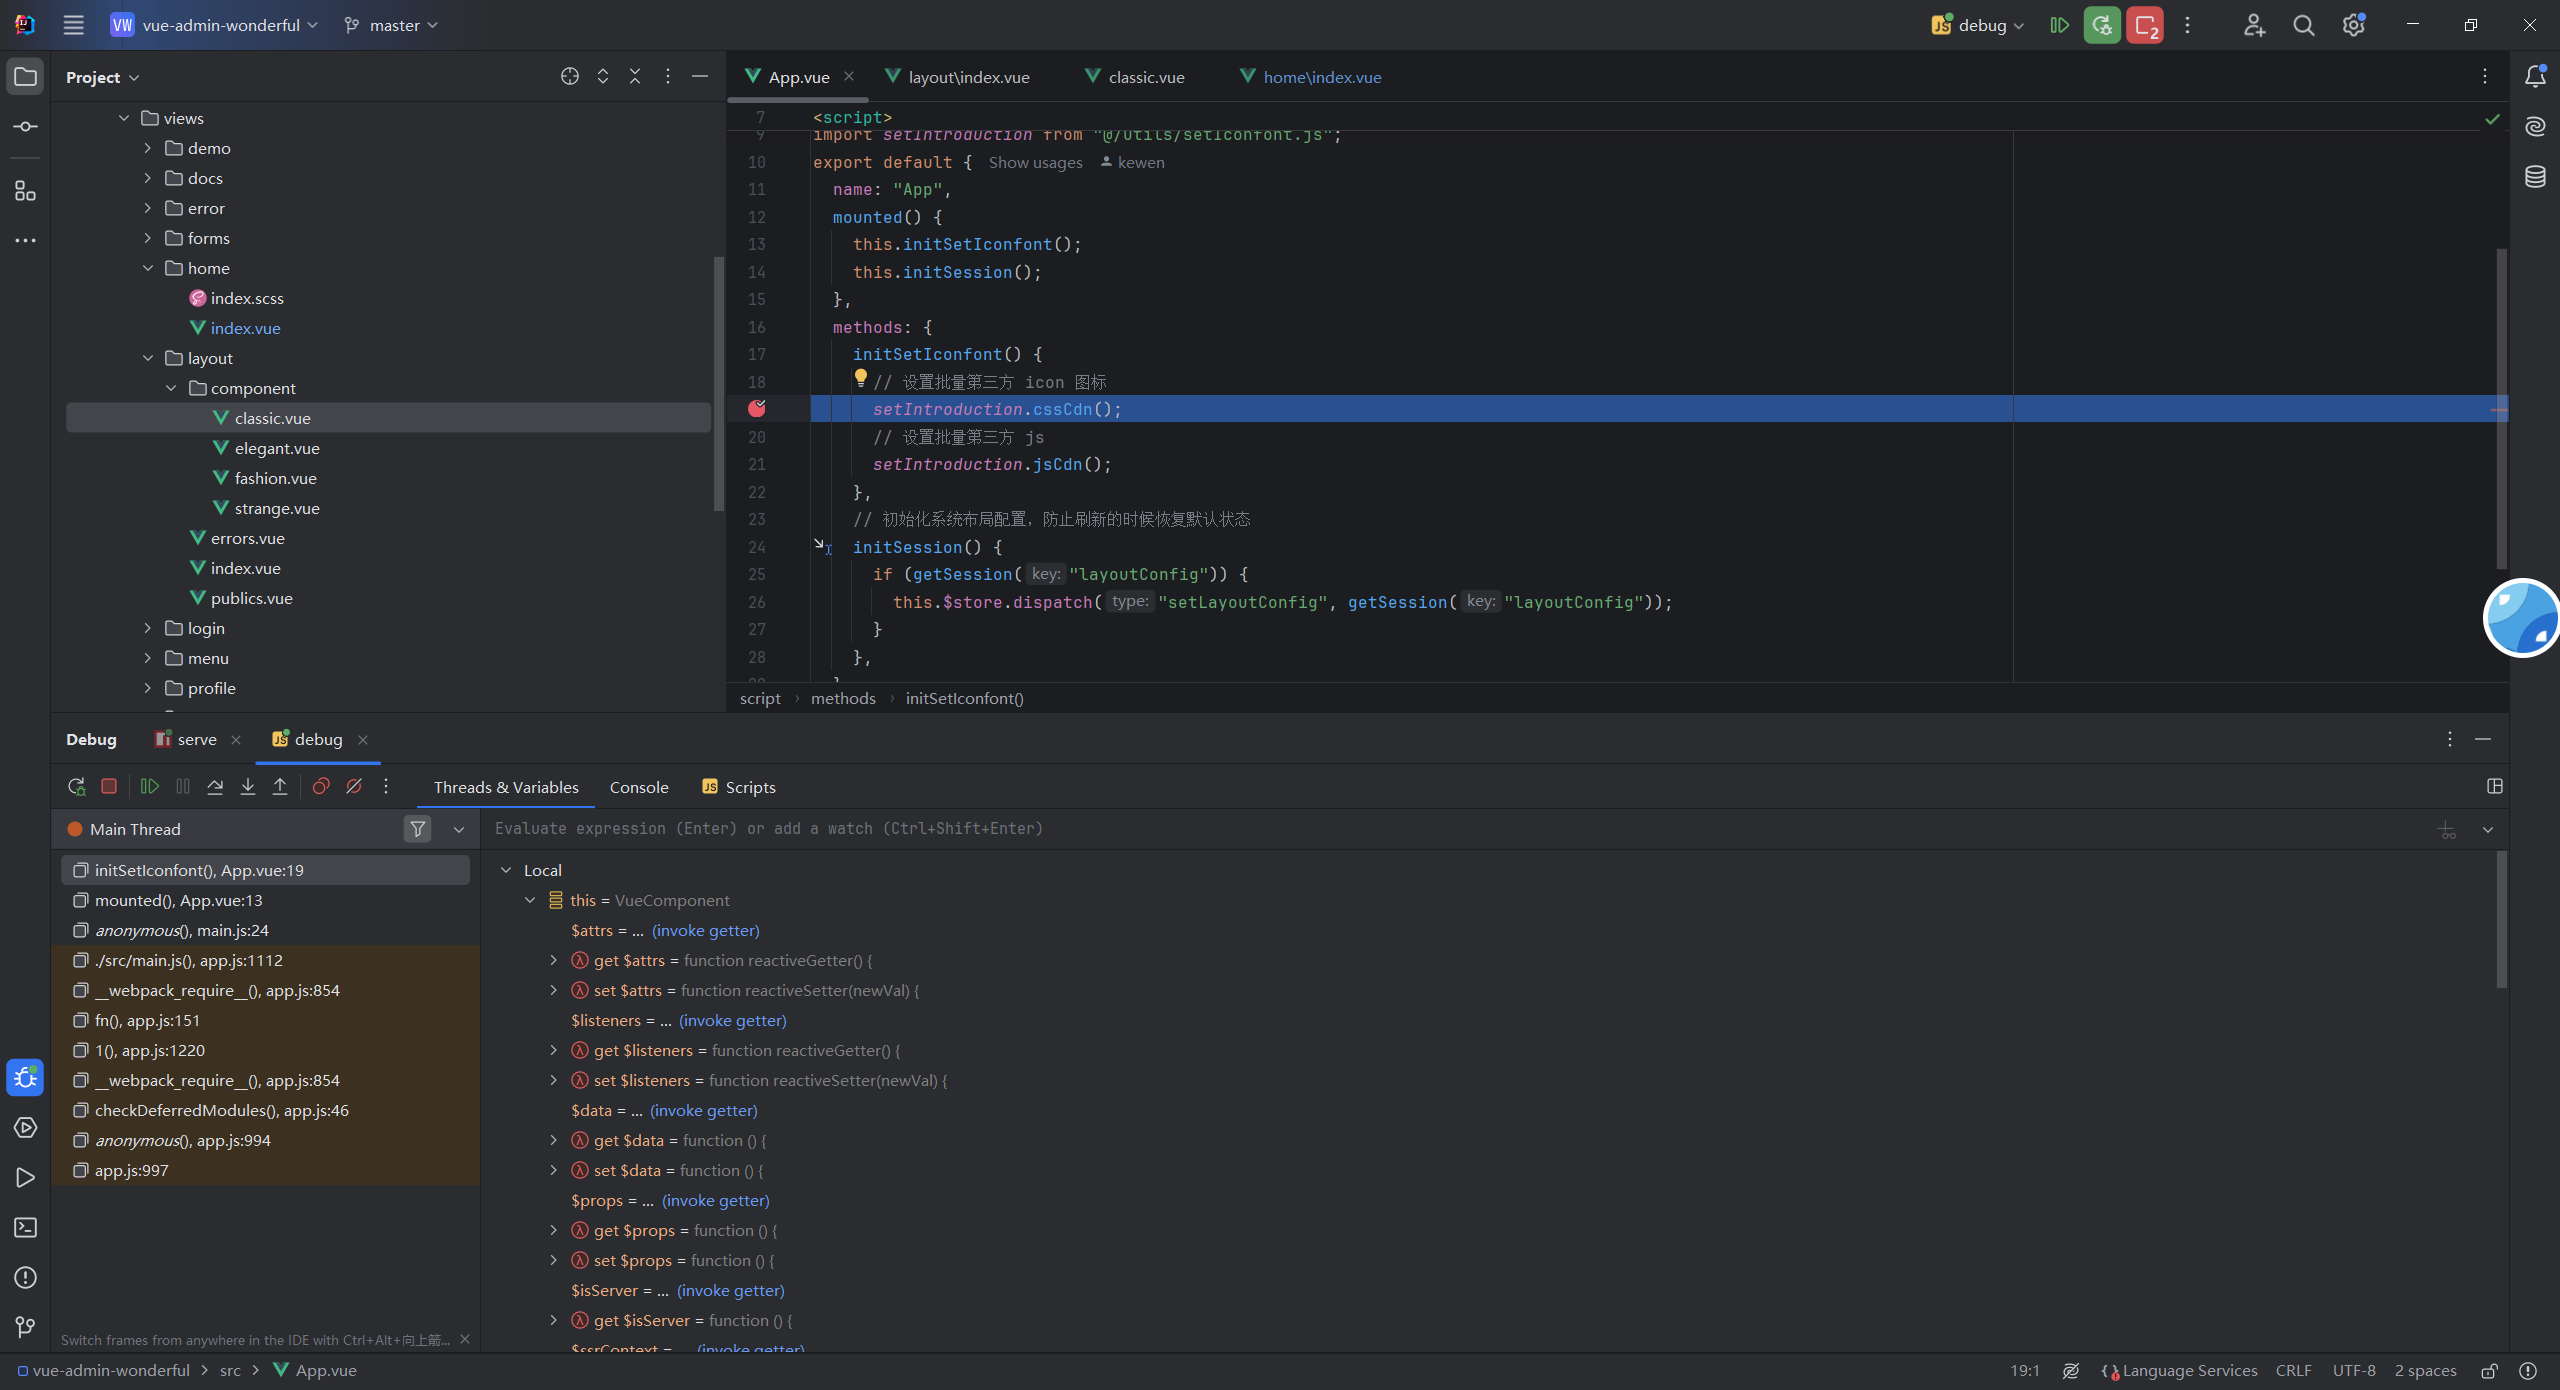Open View Breakpoints dialog
Image resolution: width=2560 pixels, height=1390 pixels.
[x=321, y=787]
